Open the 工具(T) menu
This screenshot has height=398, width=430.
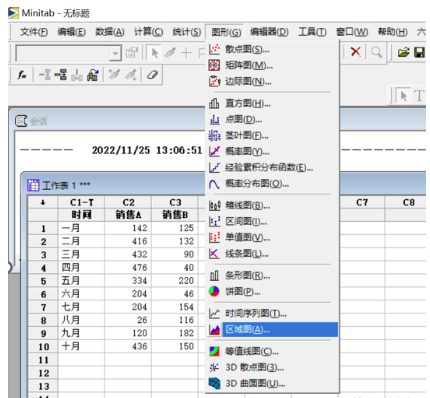pyautogui.click(x=312, y=32)
